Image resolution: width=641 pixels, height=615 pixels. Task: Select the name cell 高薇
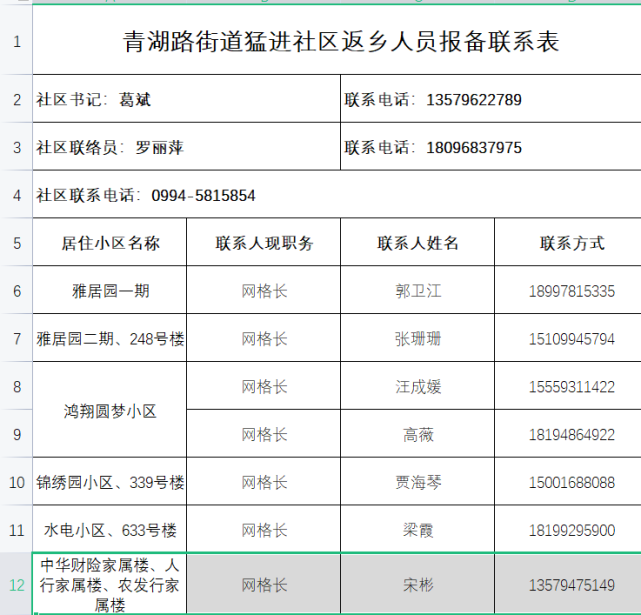417,434
